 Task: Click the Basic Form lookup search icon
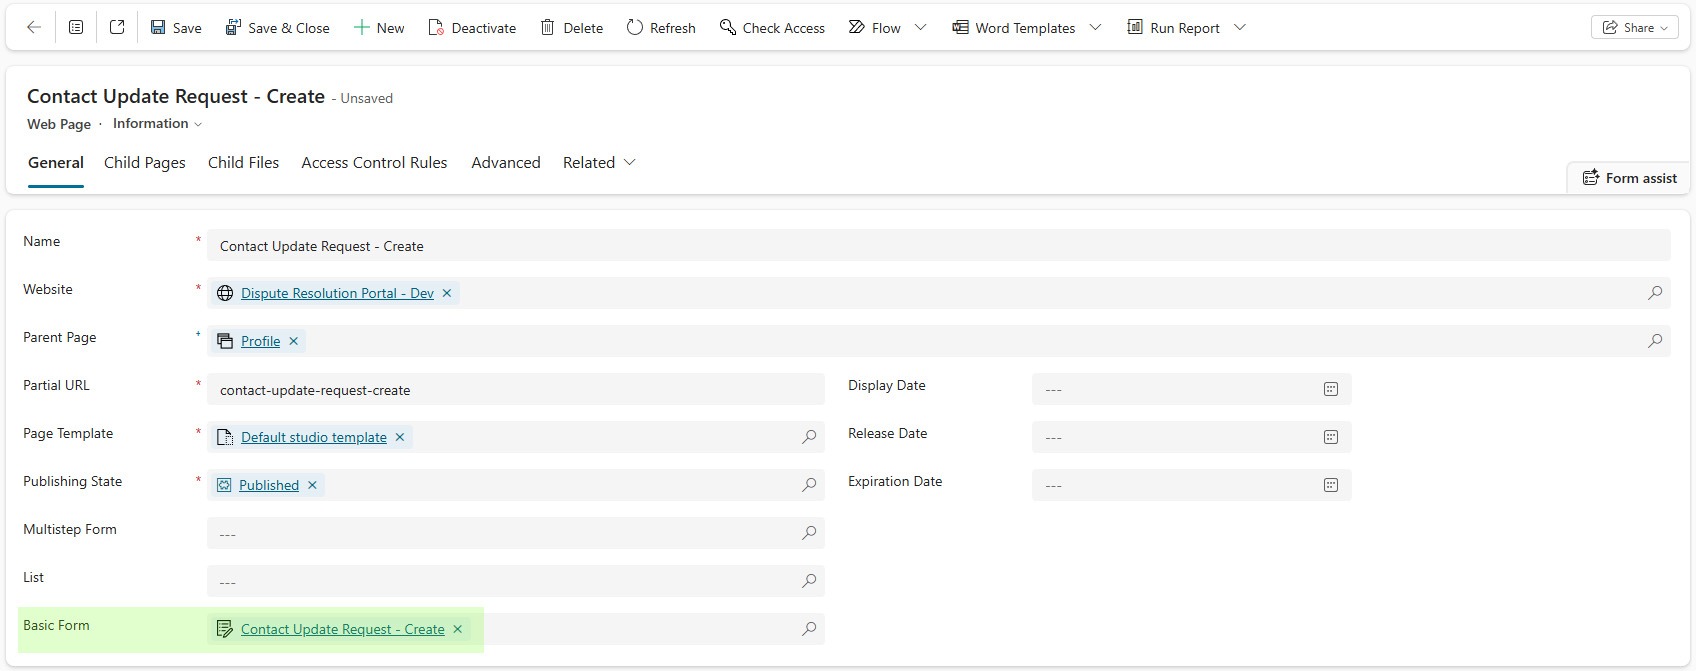point(809,629)
